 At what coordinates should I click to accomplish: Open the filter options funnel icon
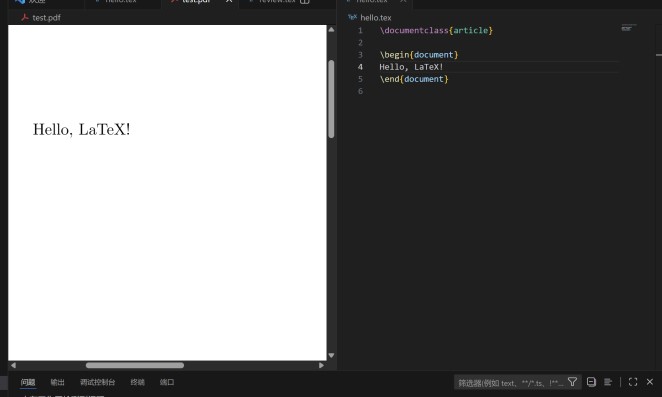click(572, 382)
